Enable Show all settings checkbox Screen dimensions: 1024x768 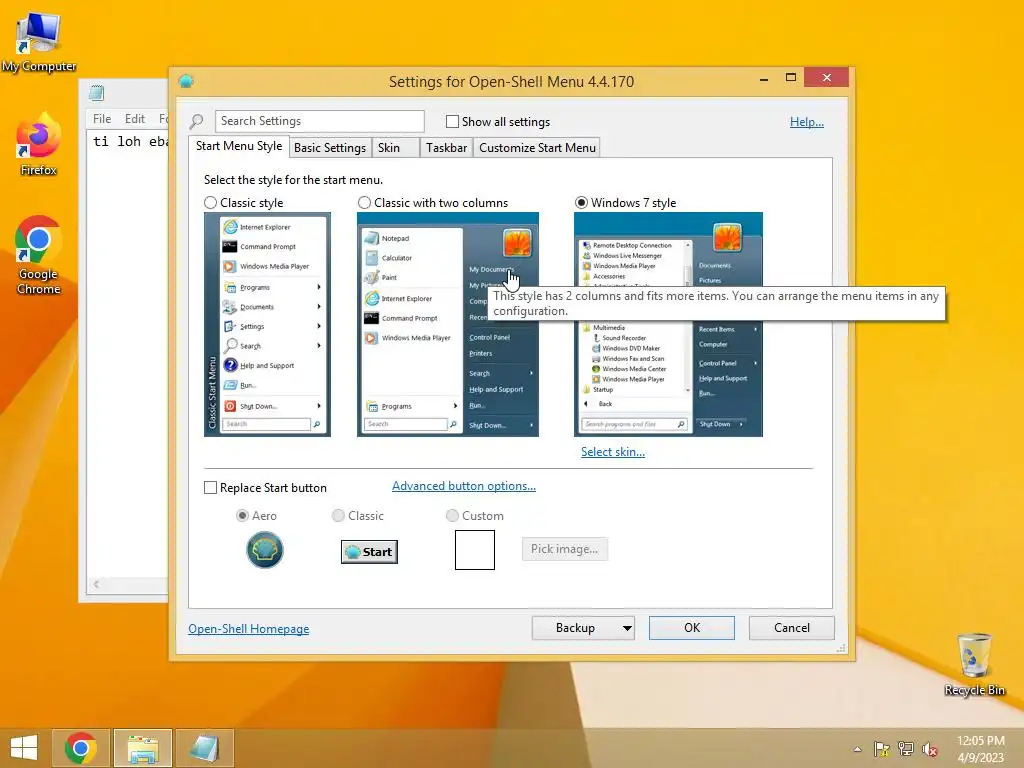pos(452,121)
